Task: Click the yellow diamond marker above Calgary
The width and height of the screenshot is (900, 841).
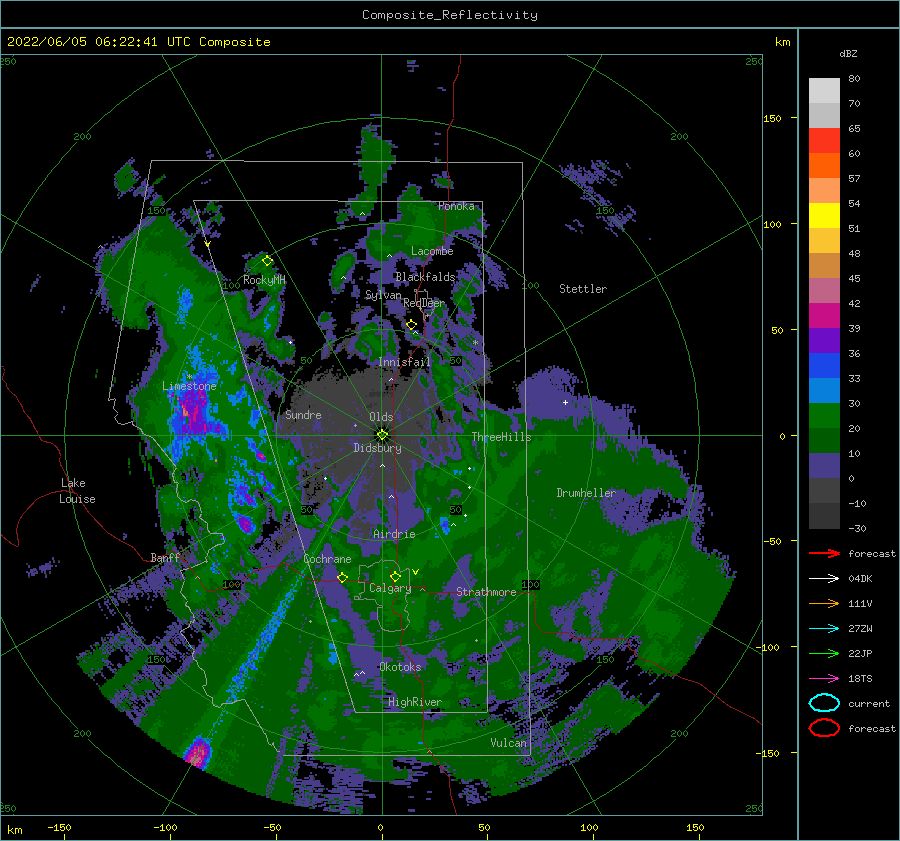Action: 395,576
